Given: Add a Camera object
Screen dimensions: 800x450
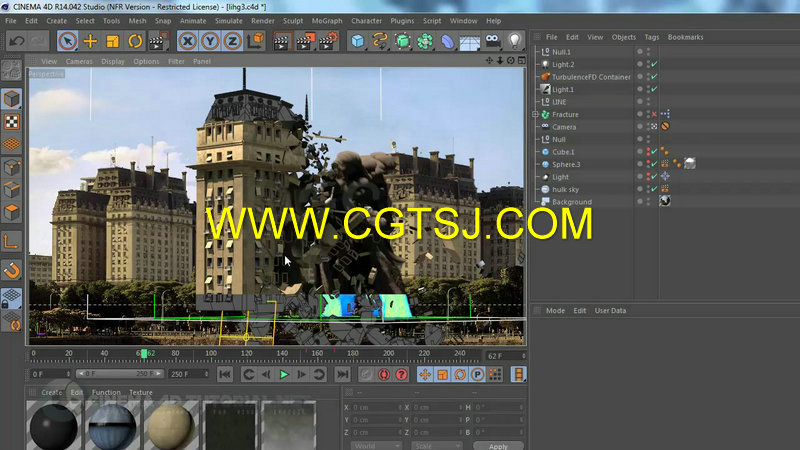Looking at the screenshot, I should (492, 41).
